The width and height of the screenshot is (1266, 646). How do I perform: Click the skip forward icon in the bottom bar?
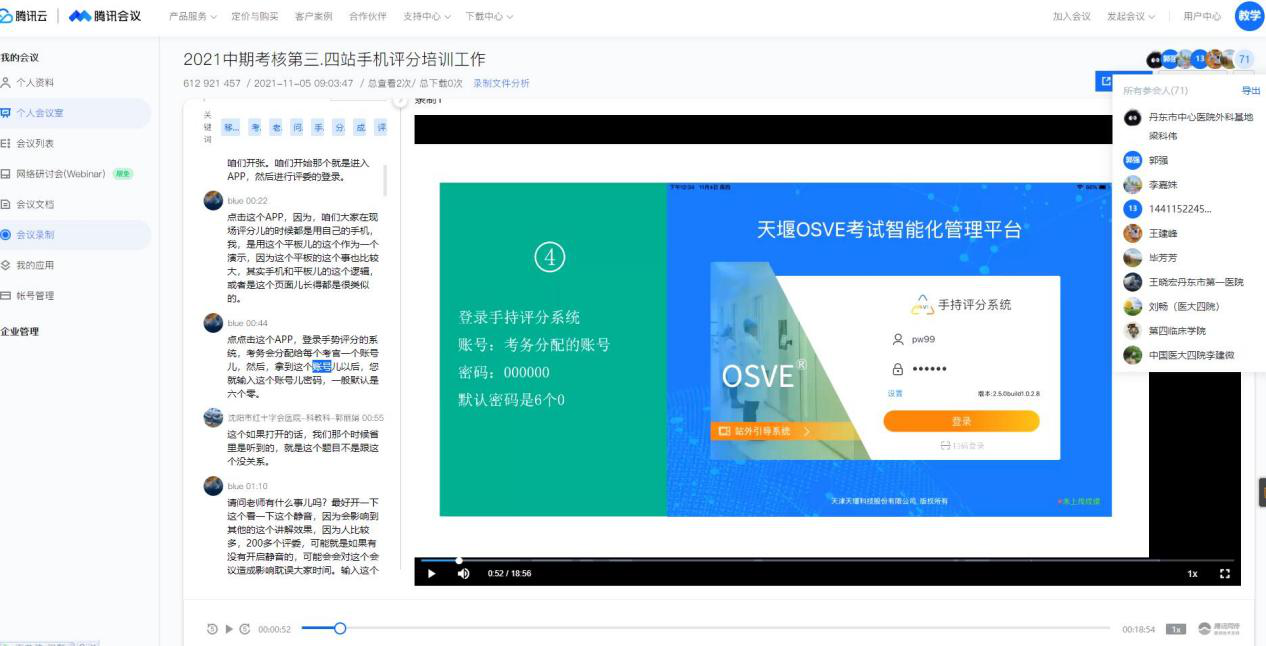(245, 629)
